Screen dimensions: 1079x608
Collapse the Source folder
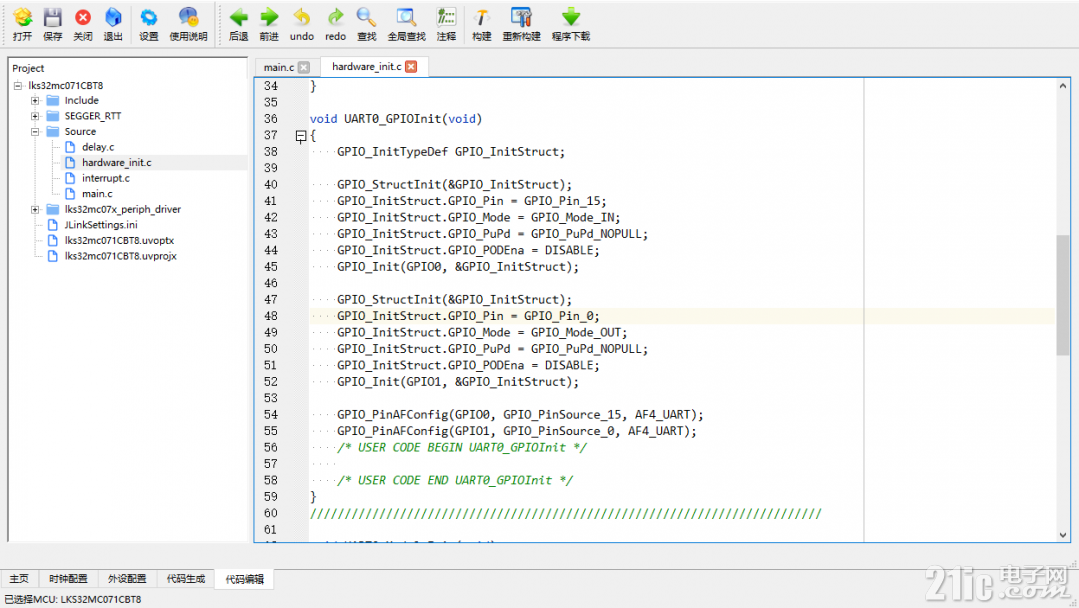pyautogui.click(x=35, y=131)
